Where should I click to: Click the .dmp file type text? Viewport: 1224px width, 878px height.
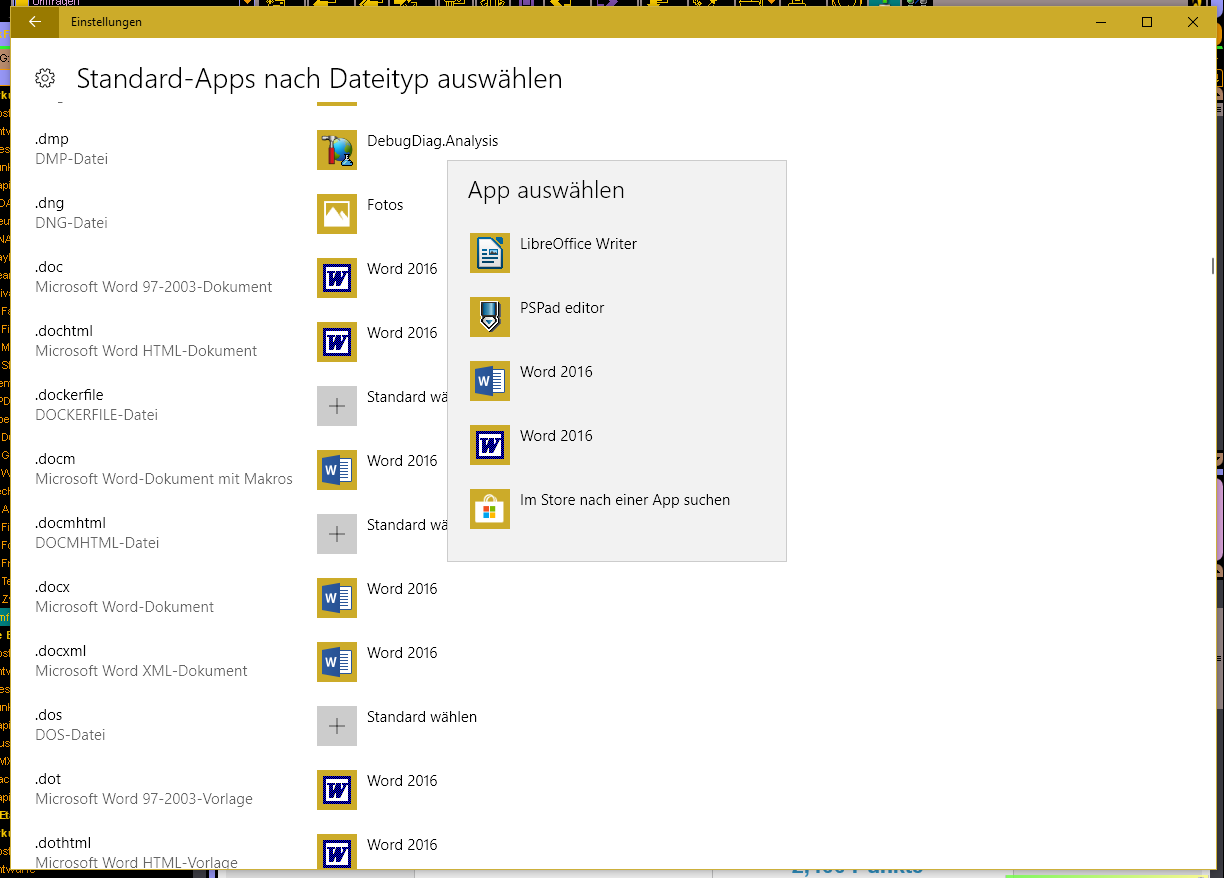pos(52,139)
